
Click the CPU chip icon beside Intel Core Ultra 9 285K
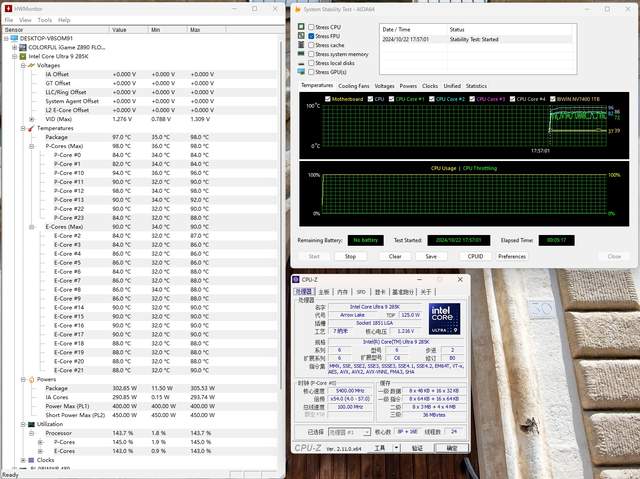23,56
